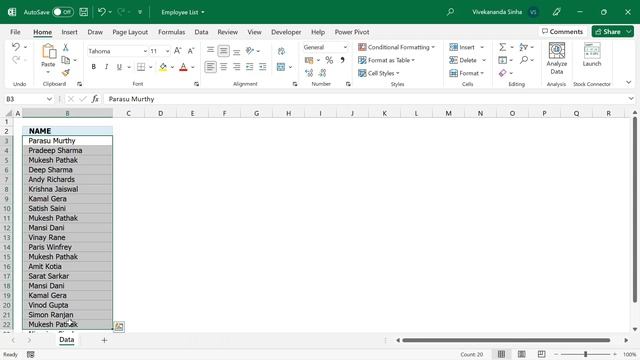Click the Clear eraser icon
This screenshot has width=640, height=360.
502,73
